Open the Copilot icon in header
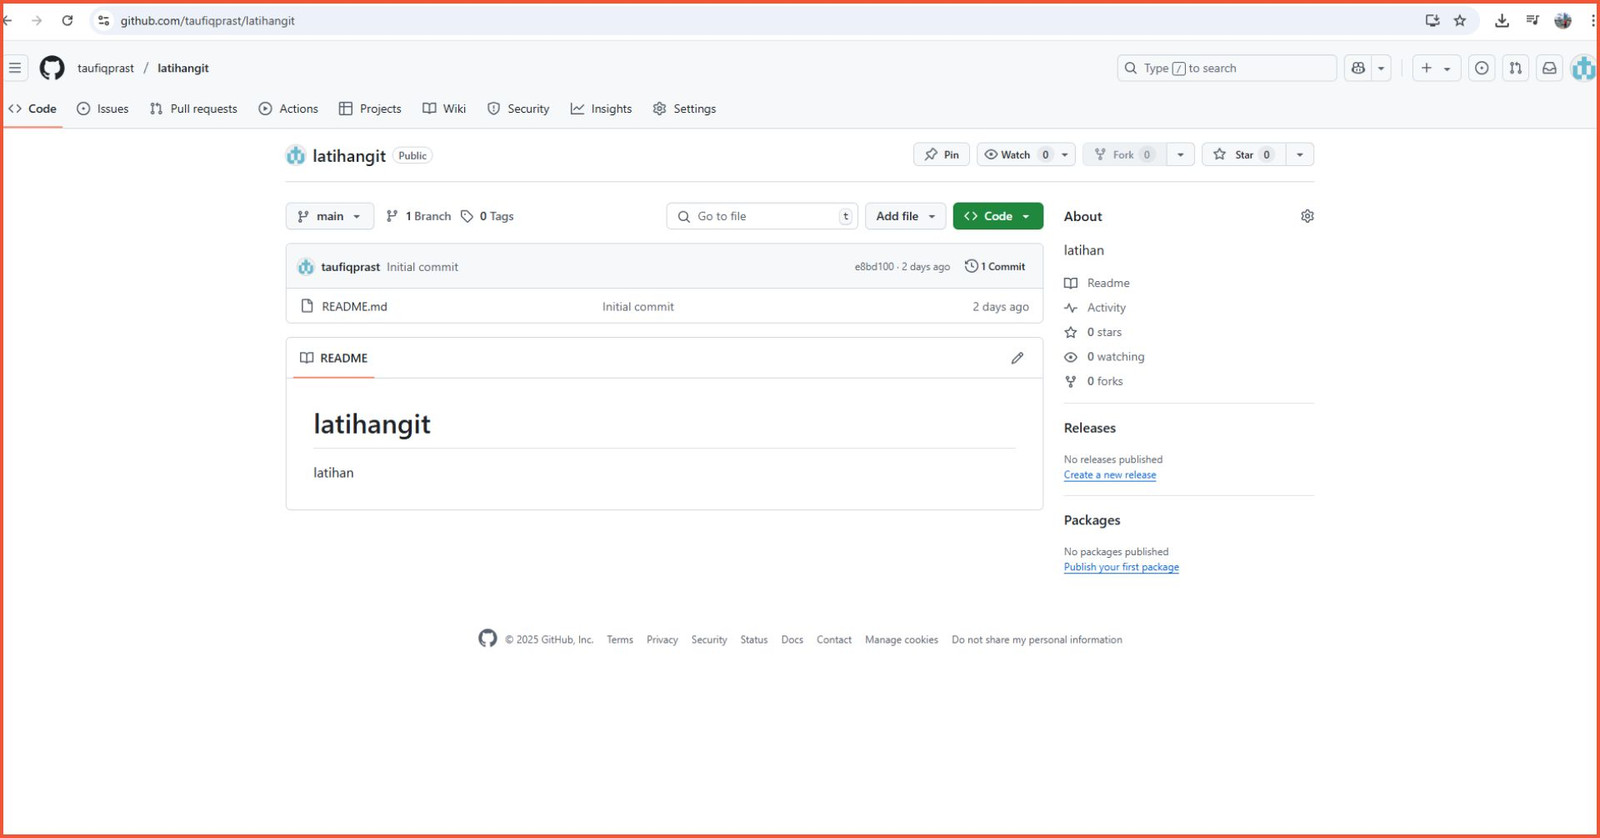This screenshot has width=1600, height=838. click(1358, 68)
